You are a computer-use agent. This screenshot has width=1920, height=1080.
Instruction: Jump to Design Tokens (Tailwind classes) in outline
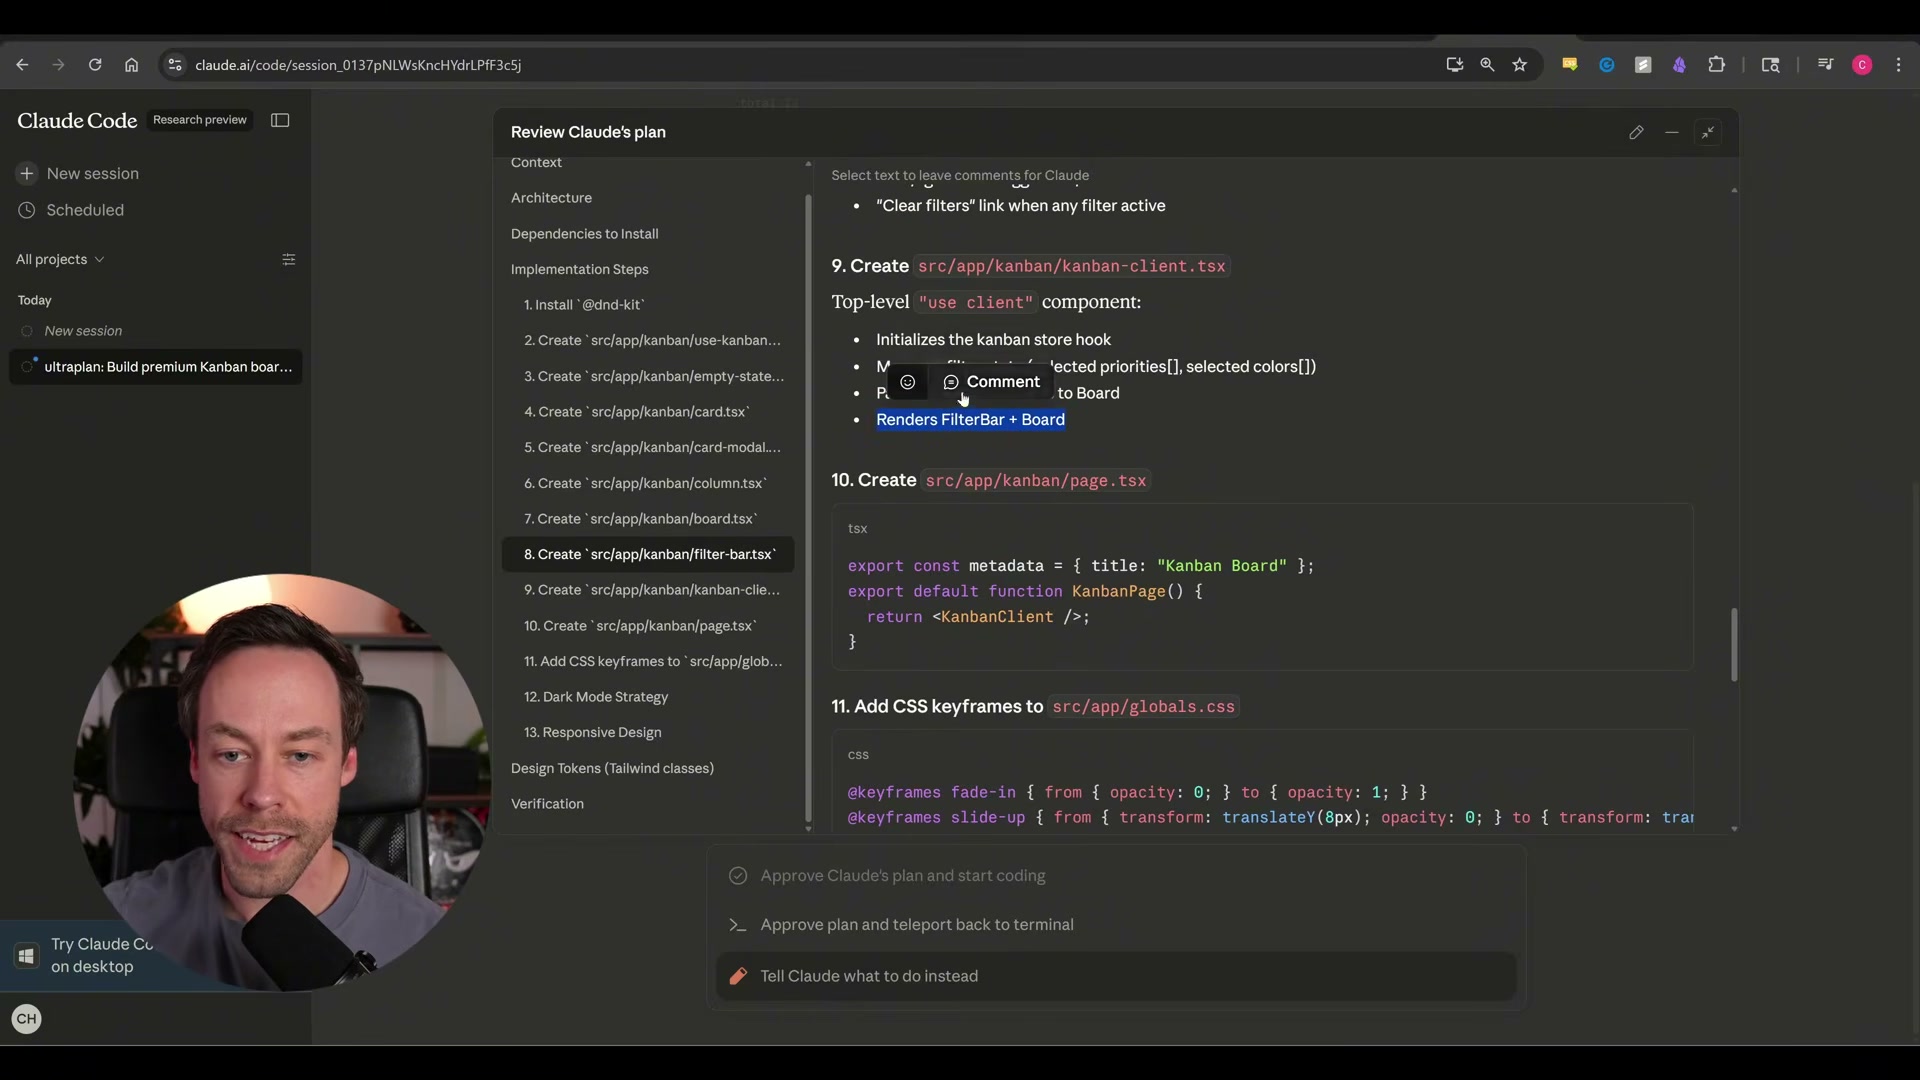tap(612, 769)
